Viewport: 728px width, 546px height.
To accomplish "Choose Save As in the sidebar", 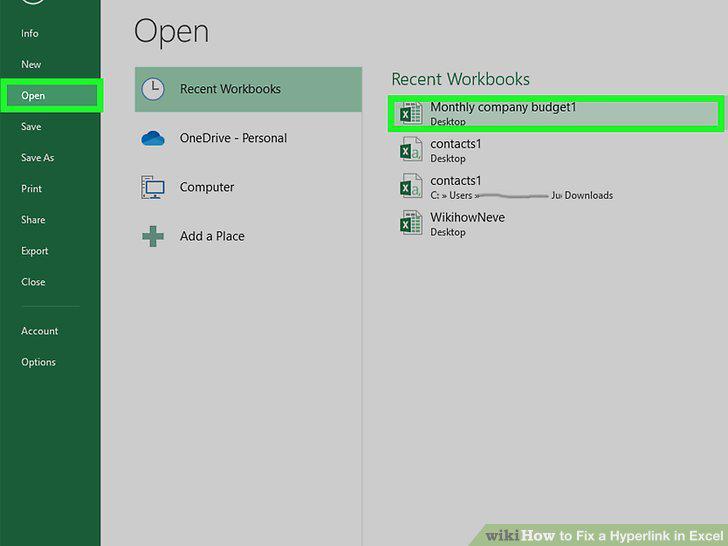I will tap(38, 158).
